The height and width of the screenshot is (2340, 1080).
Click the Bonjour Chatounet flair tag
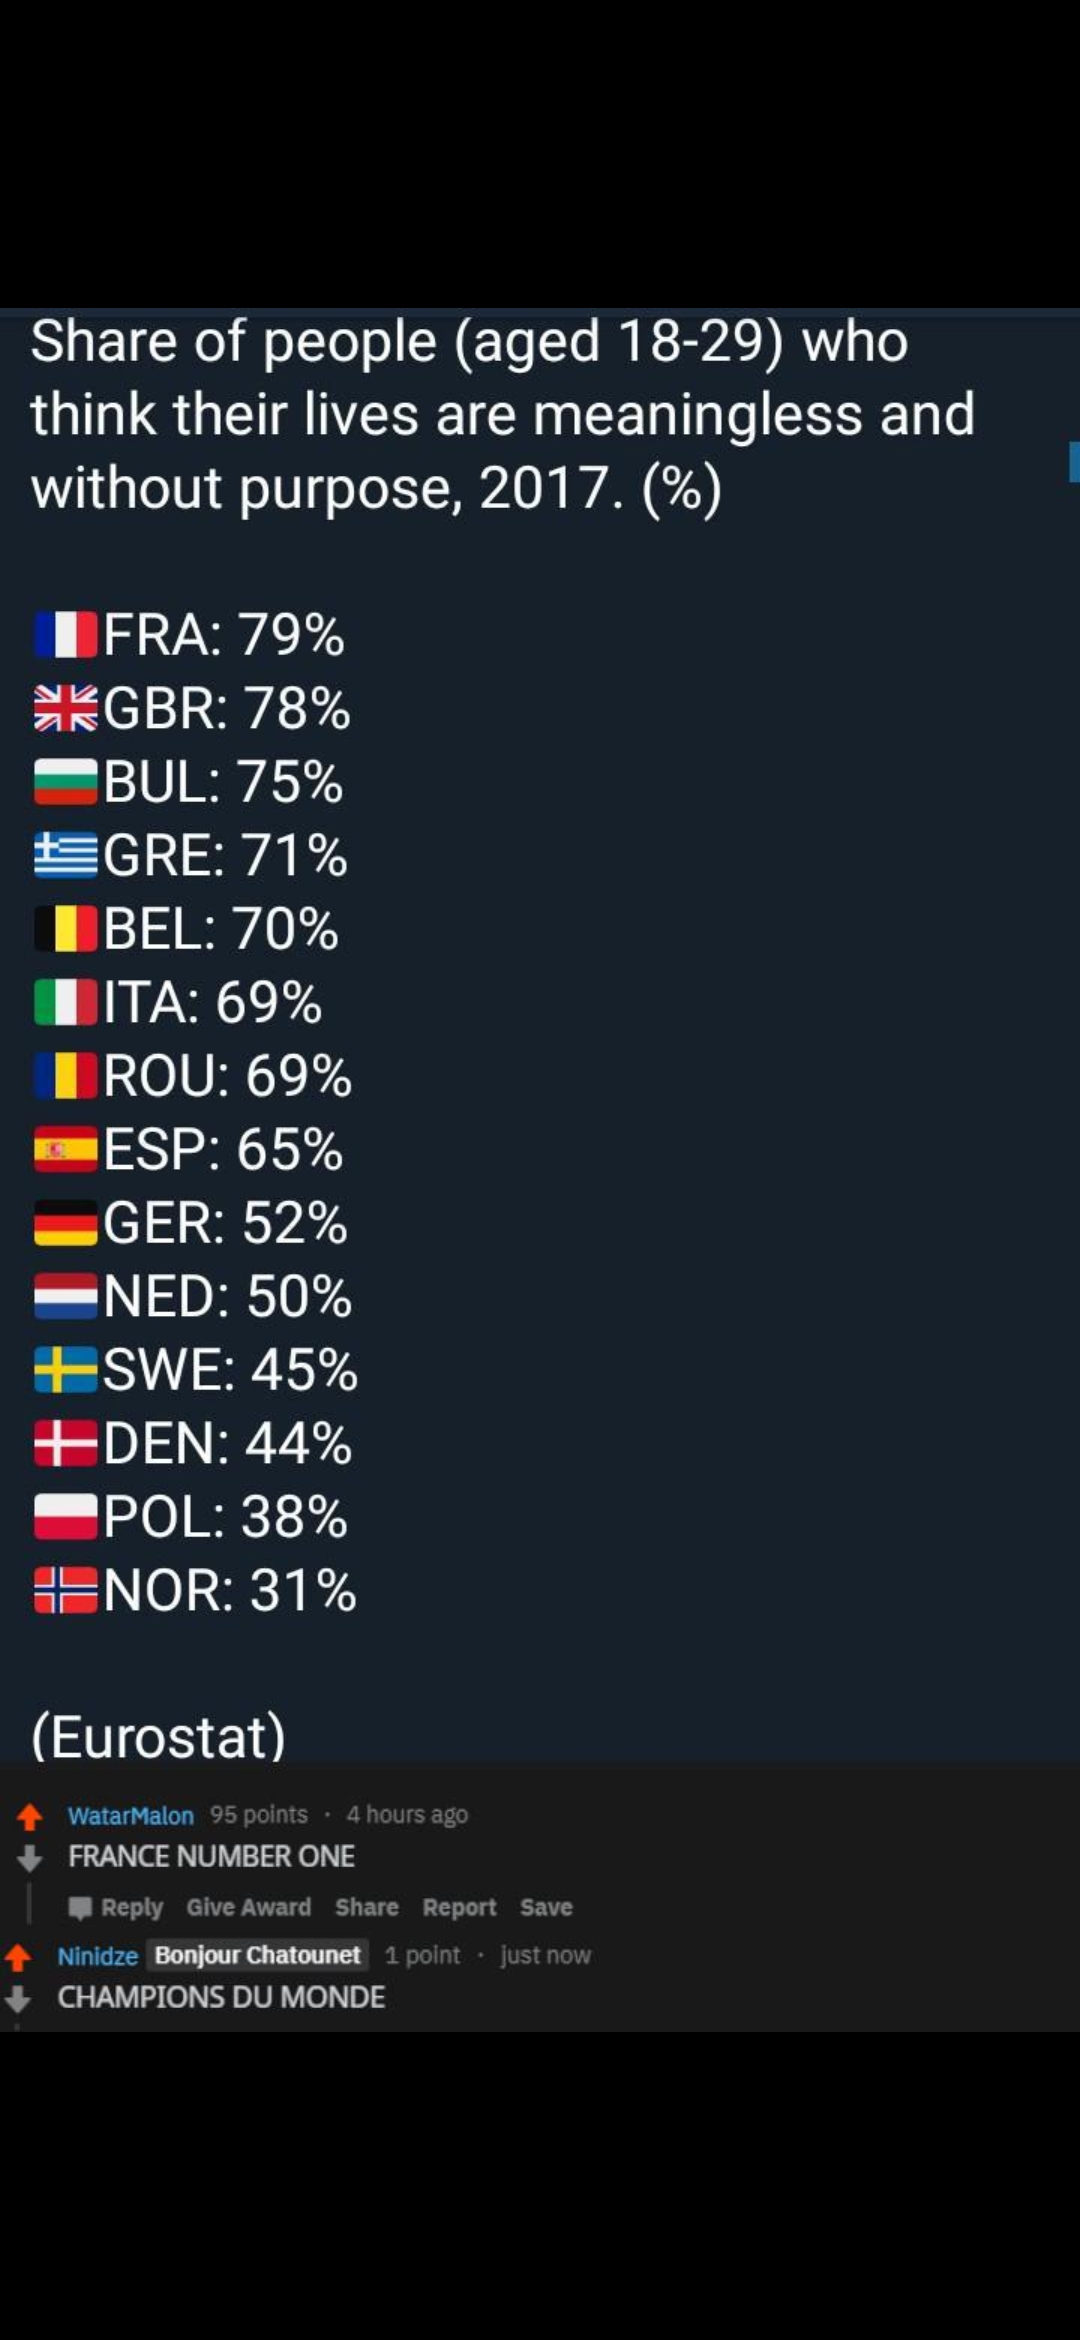point(258,1955)
